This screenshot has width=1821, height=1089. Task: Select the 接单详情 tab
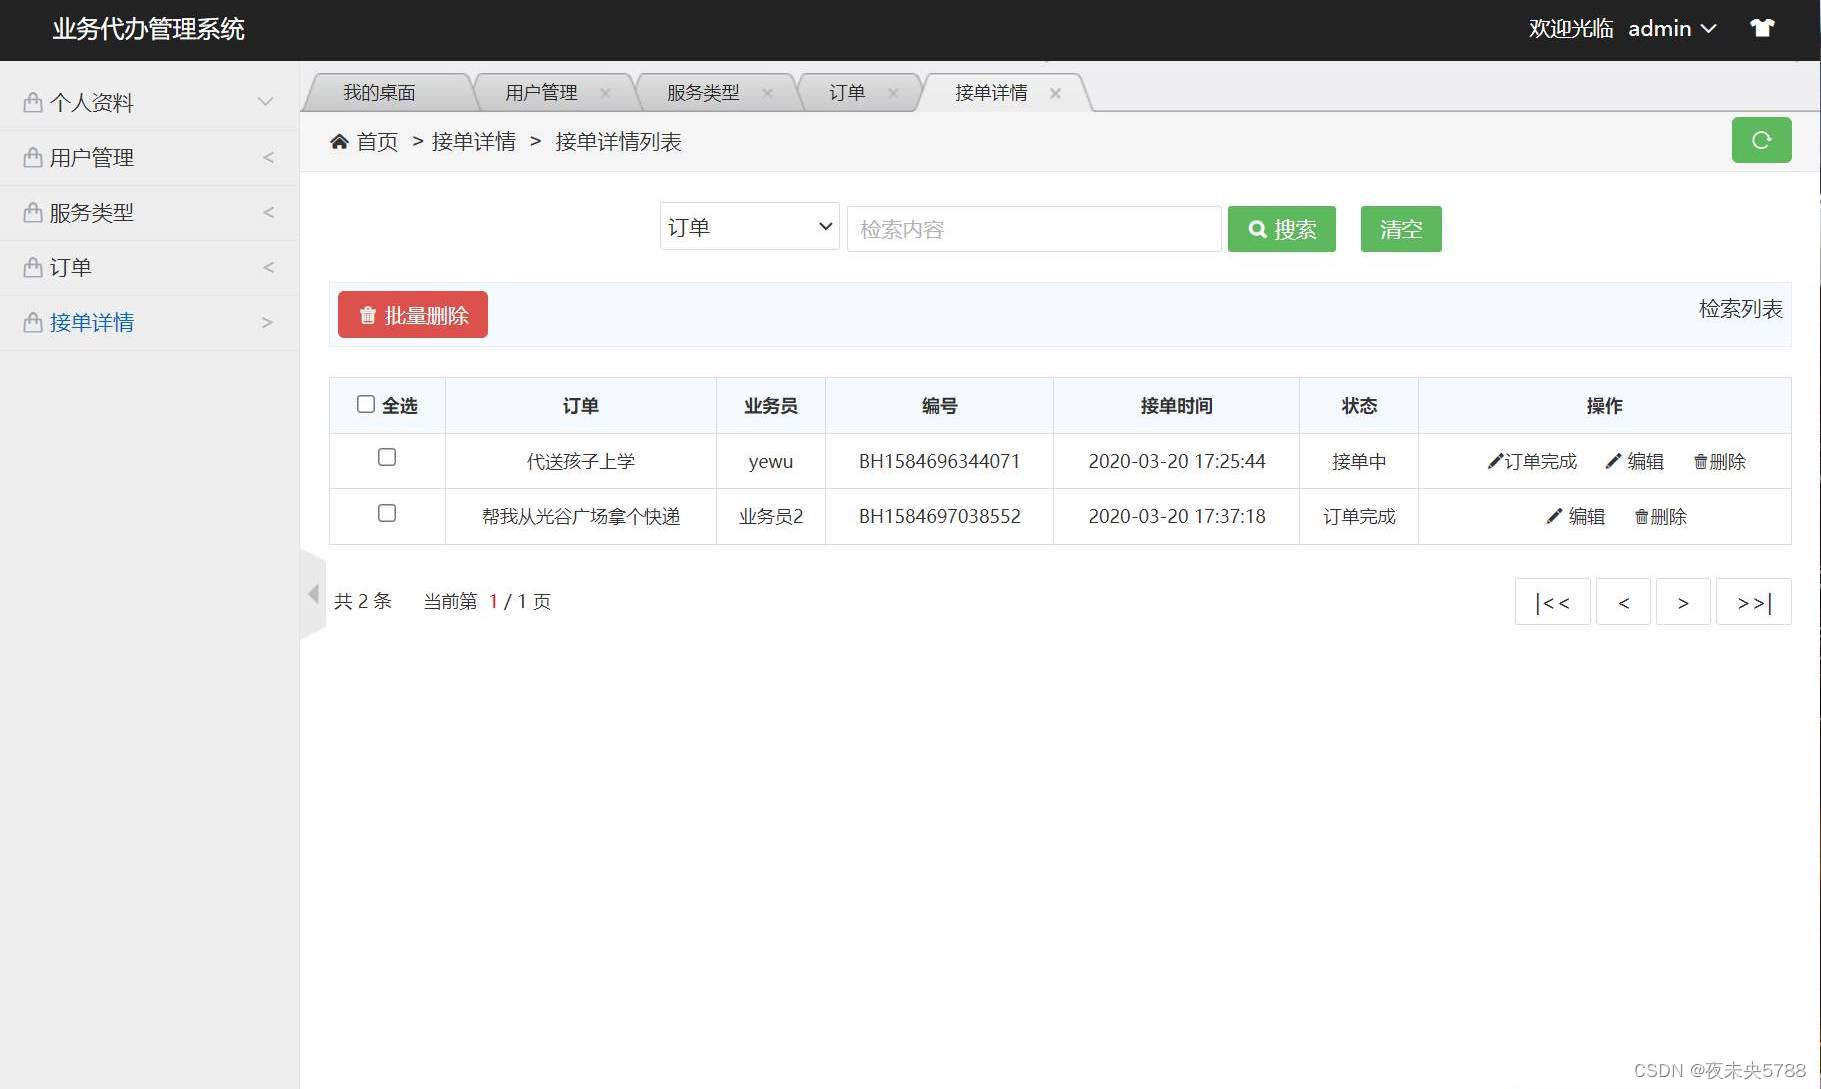tap(991, 92)
